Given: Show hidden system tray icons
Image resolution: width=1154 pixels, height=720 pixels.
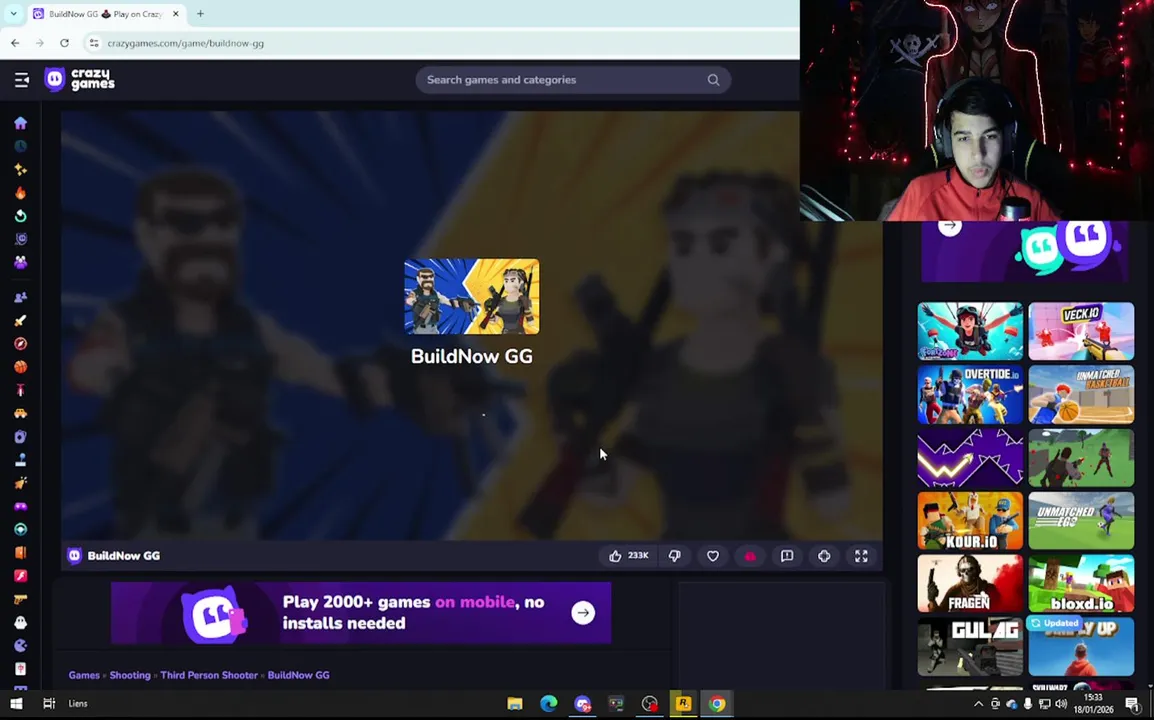Looking at the screenshot, I should click(978, 704).
